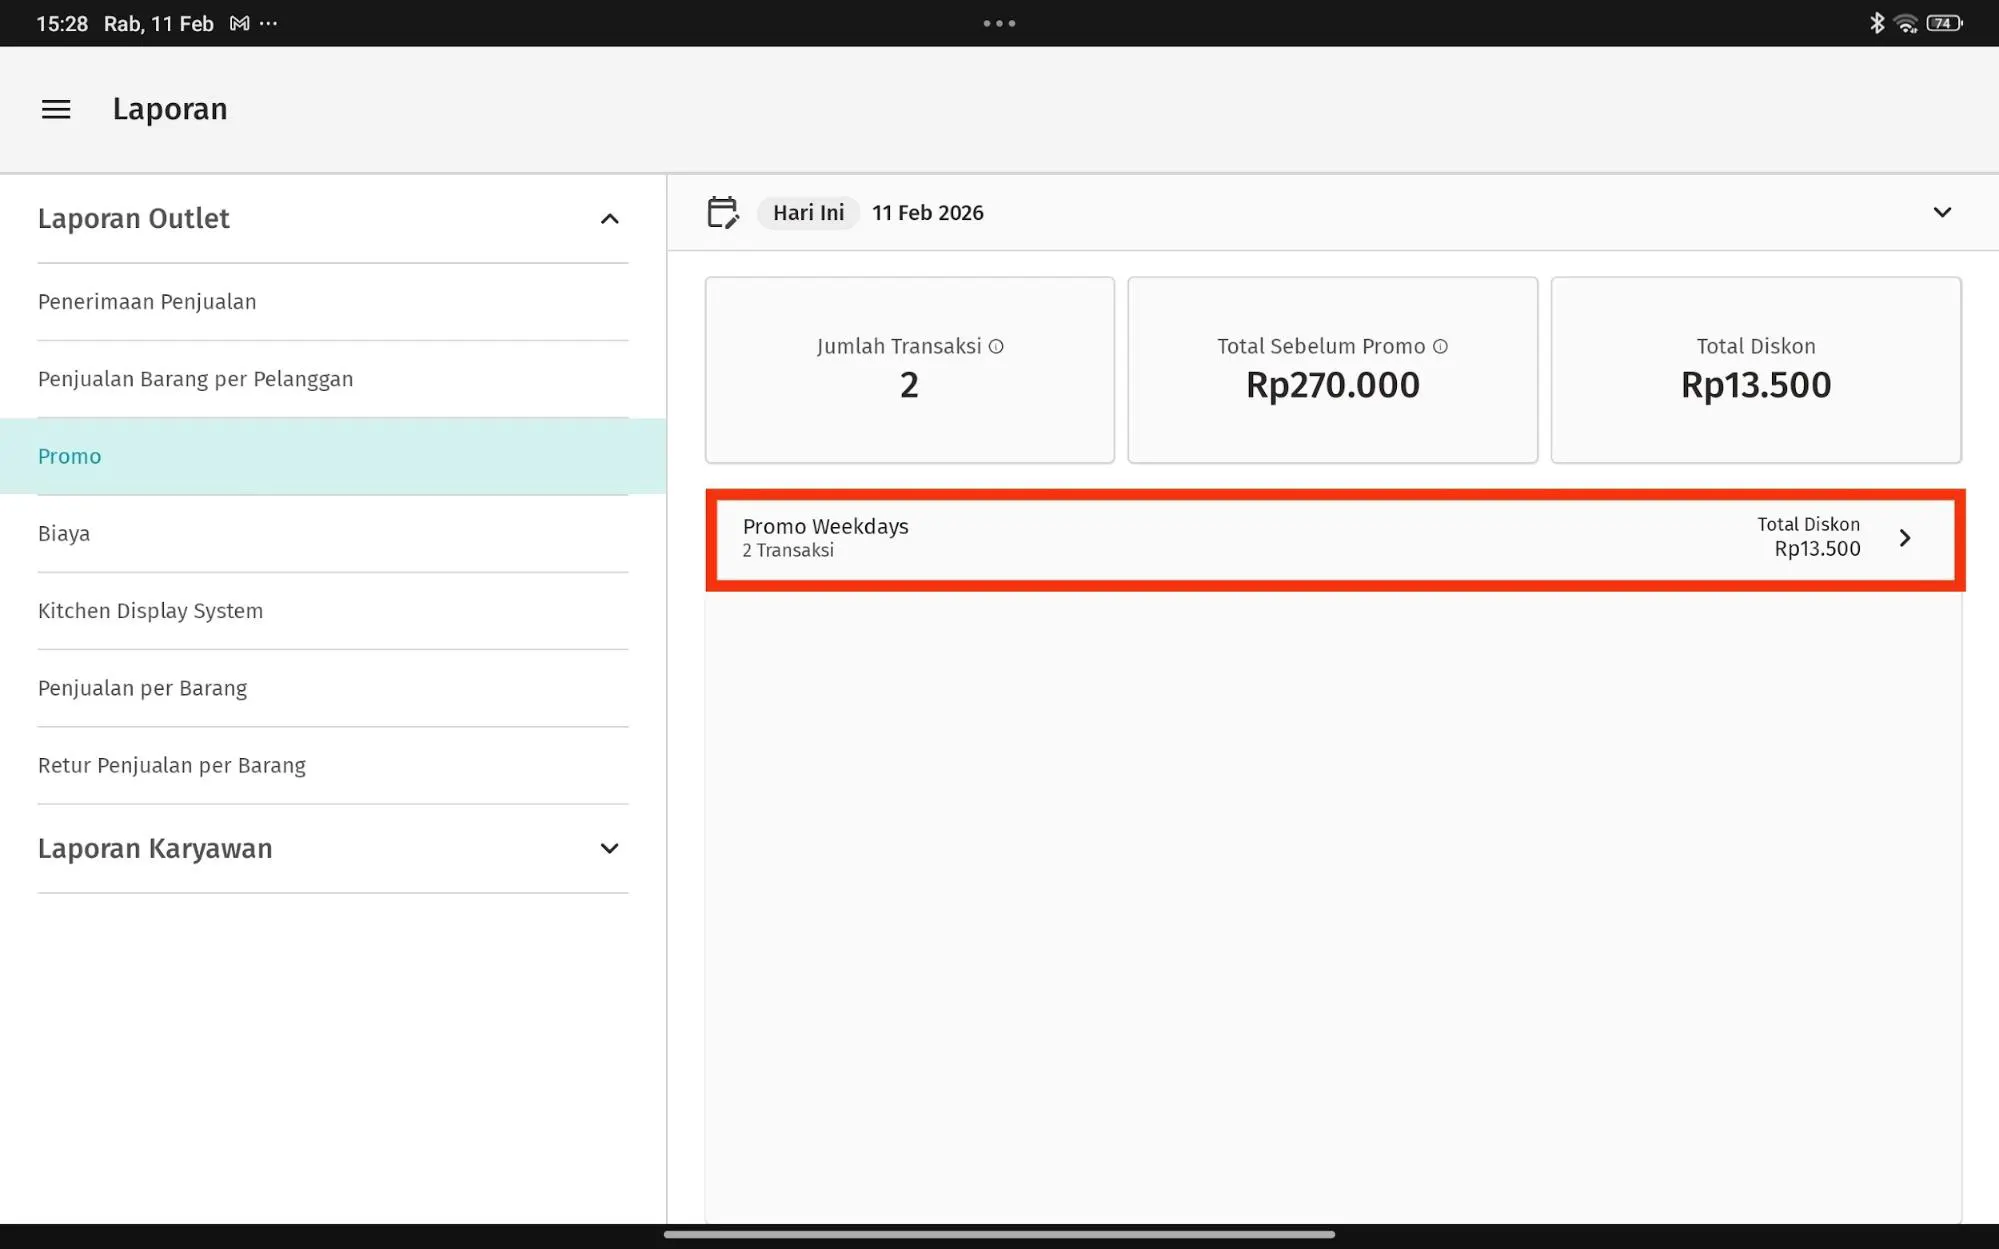The height and width of the screenshot is (1249, 1999).
Task: Tap the battery indicator icon
Action: (x=1944, y=23)
